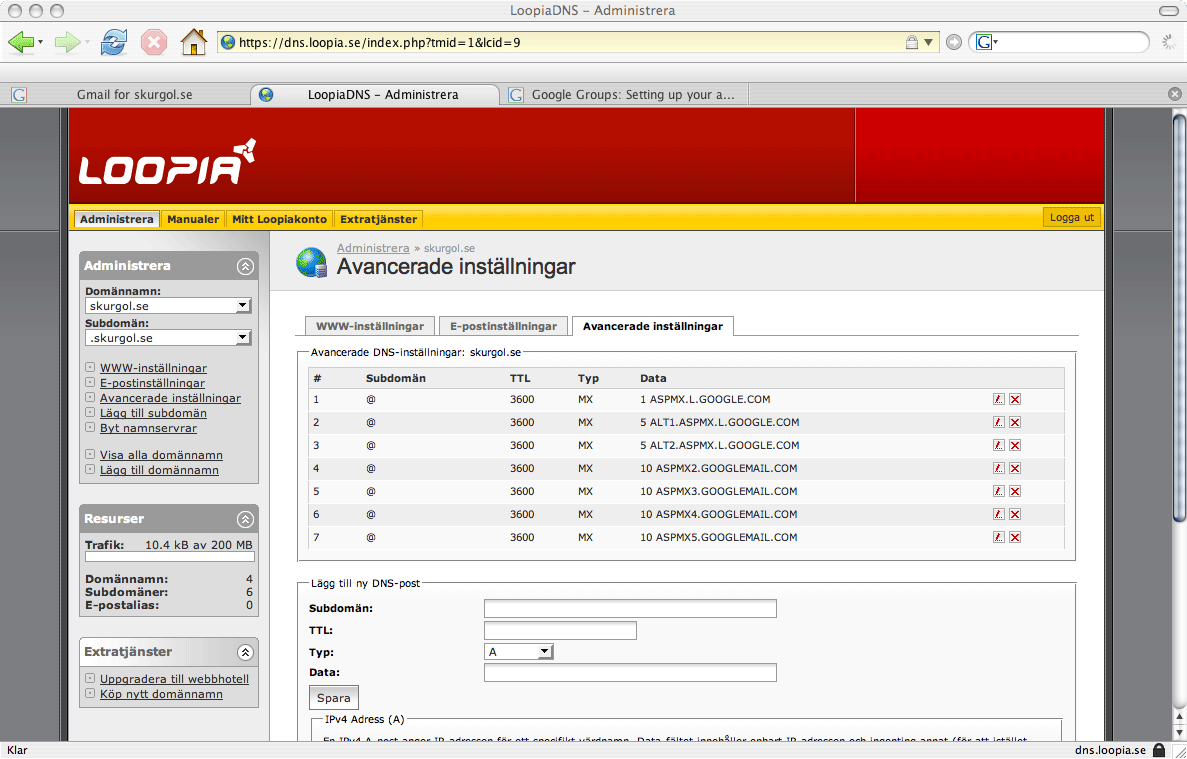
Task: Open address bar history dropdown arrow
Action: [929, 42]
